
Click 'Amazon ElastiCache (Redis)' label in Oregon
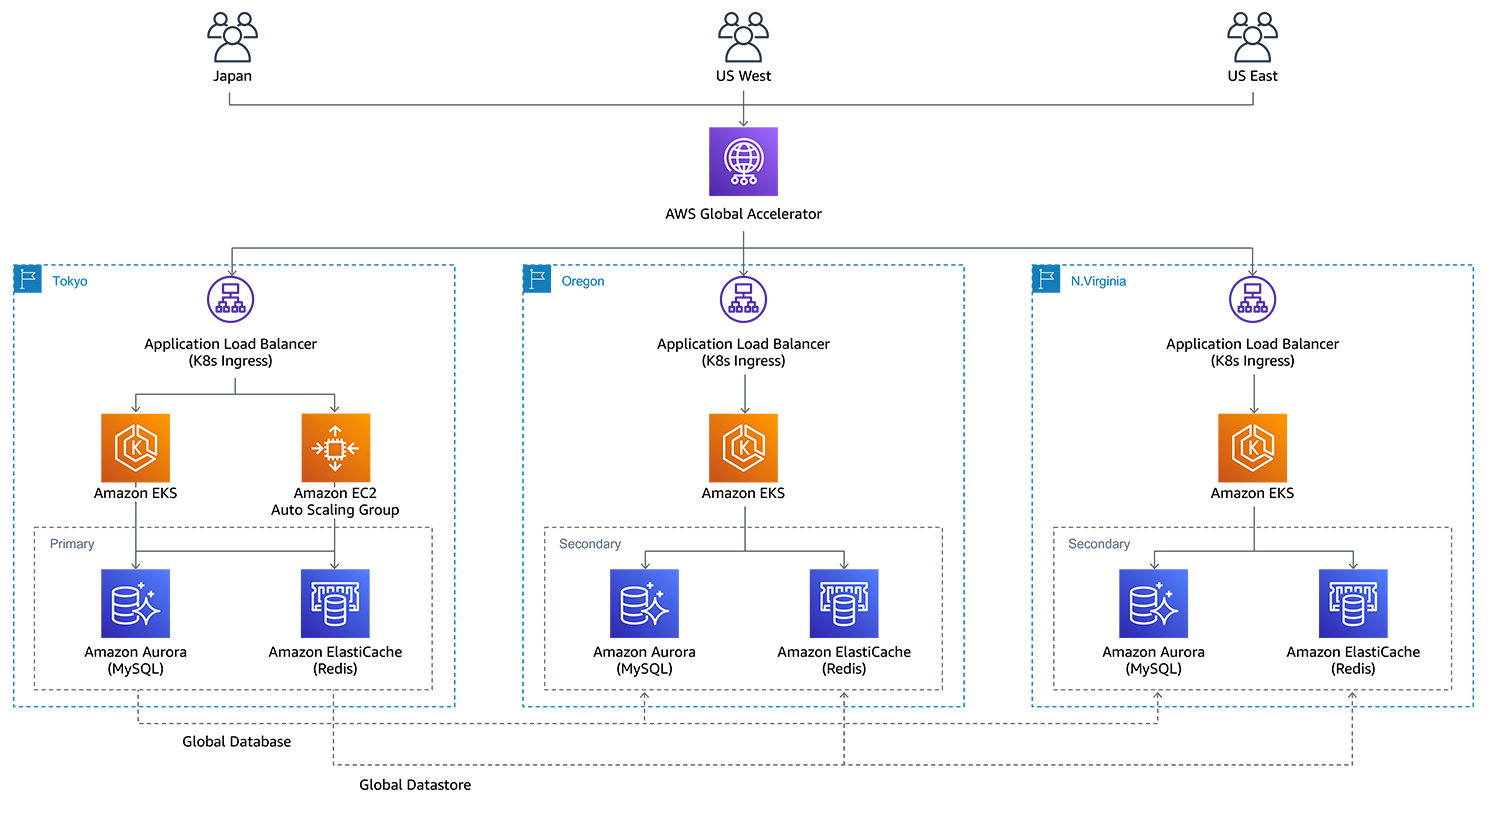(x=844, y=660)
